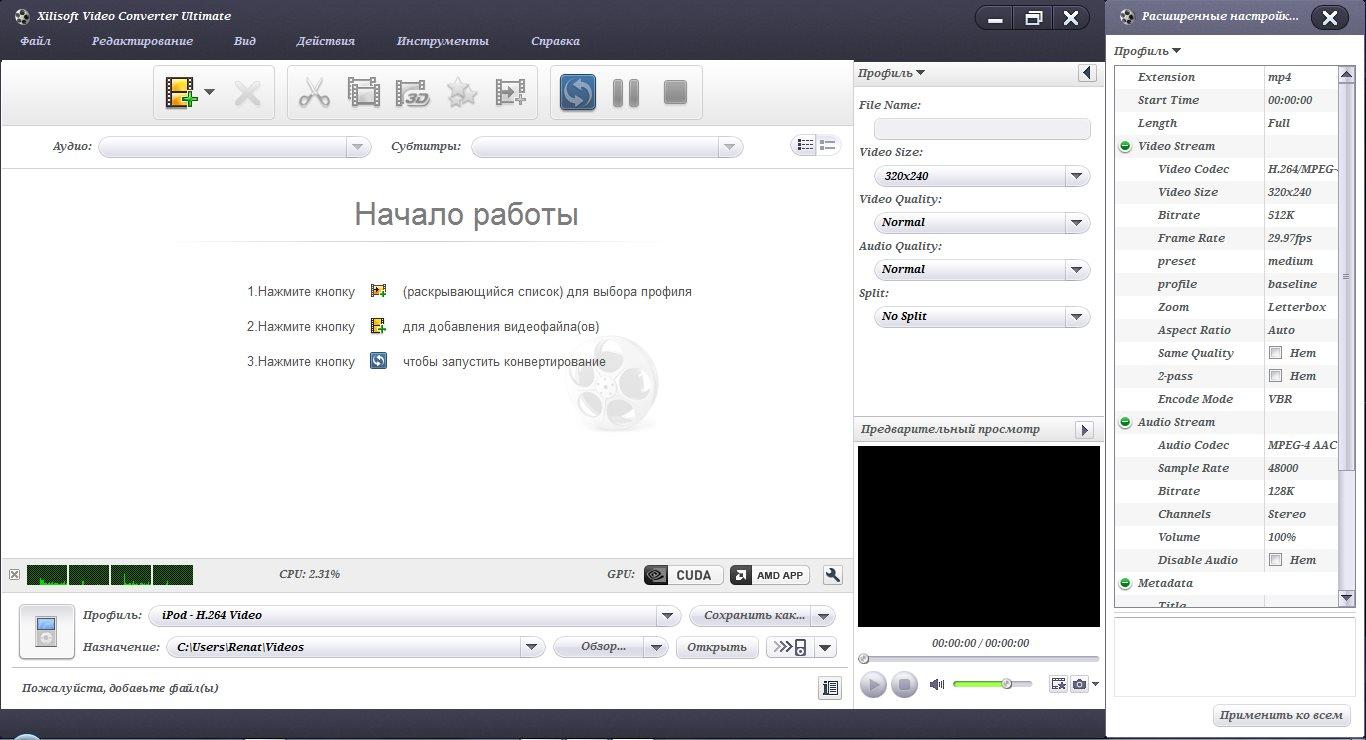Mute the preview speaker icon
The height and width of the screenshot is (740, 1366).
(937, 684)
